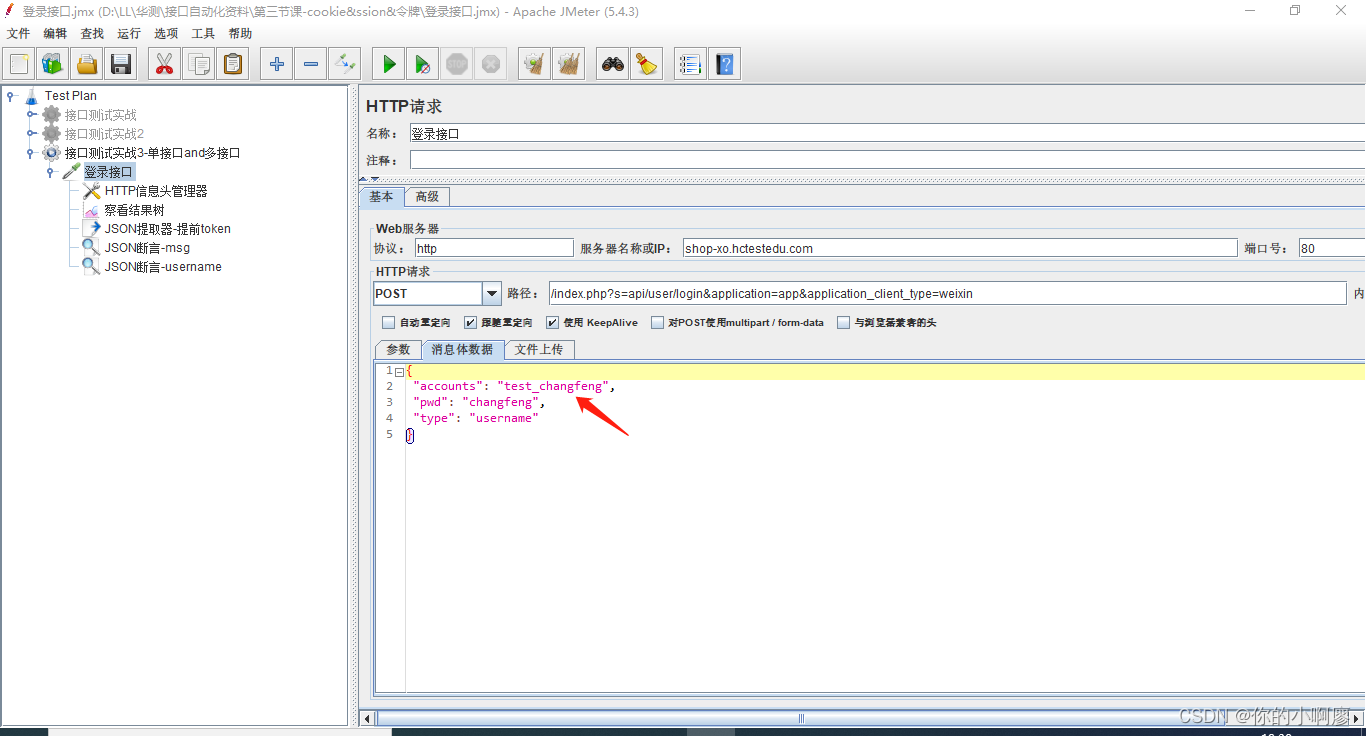Click the Clear broom-with-gear icon

535,64
